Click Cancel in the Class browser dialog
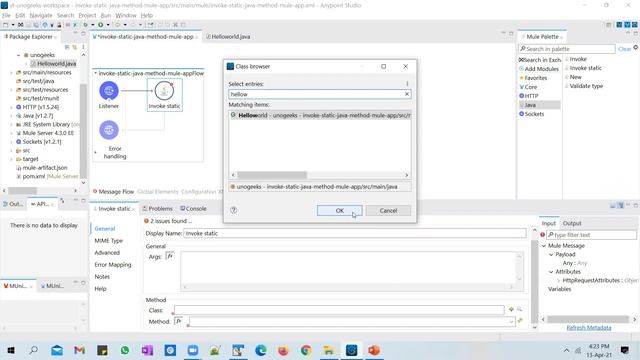The image size is (640, 360). (x=388, y=211)
